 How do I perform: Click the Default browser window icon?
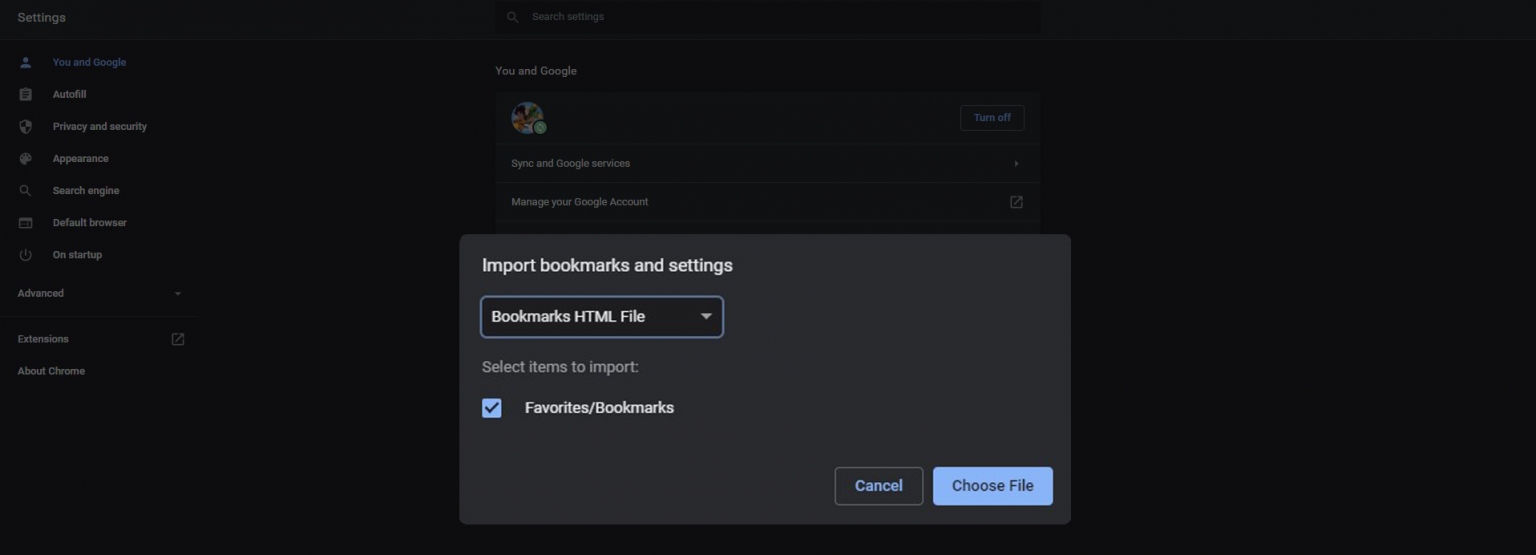coord(26,222)
